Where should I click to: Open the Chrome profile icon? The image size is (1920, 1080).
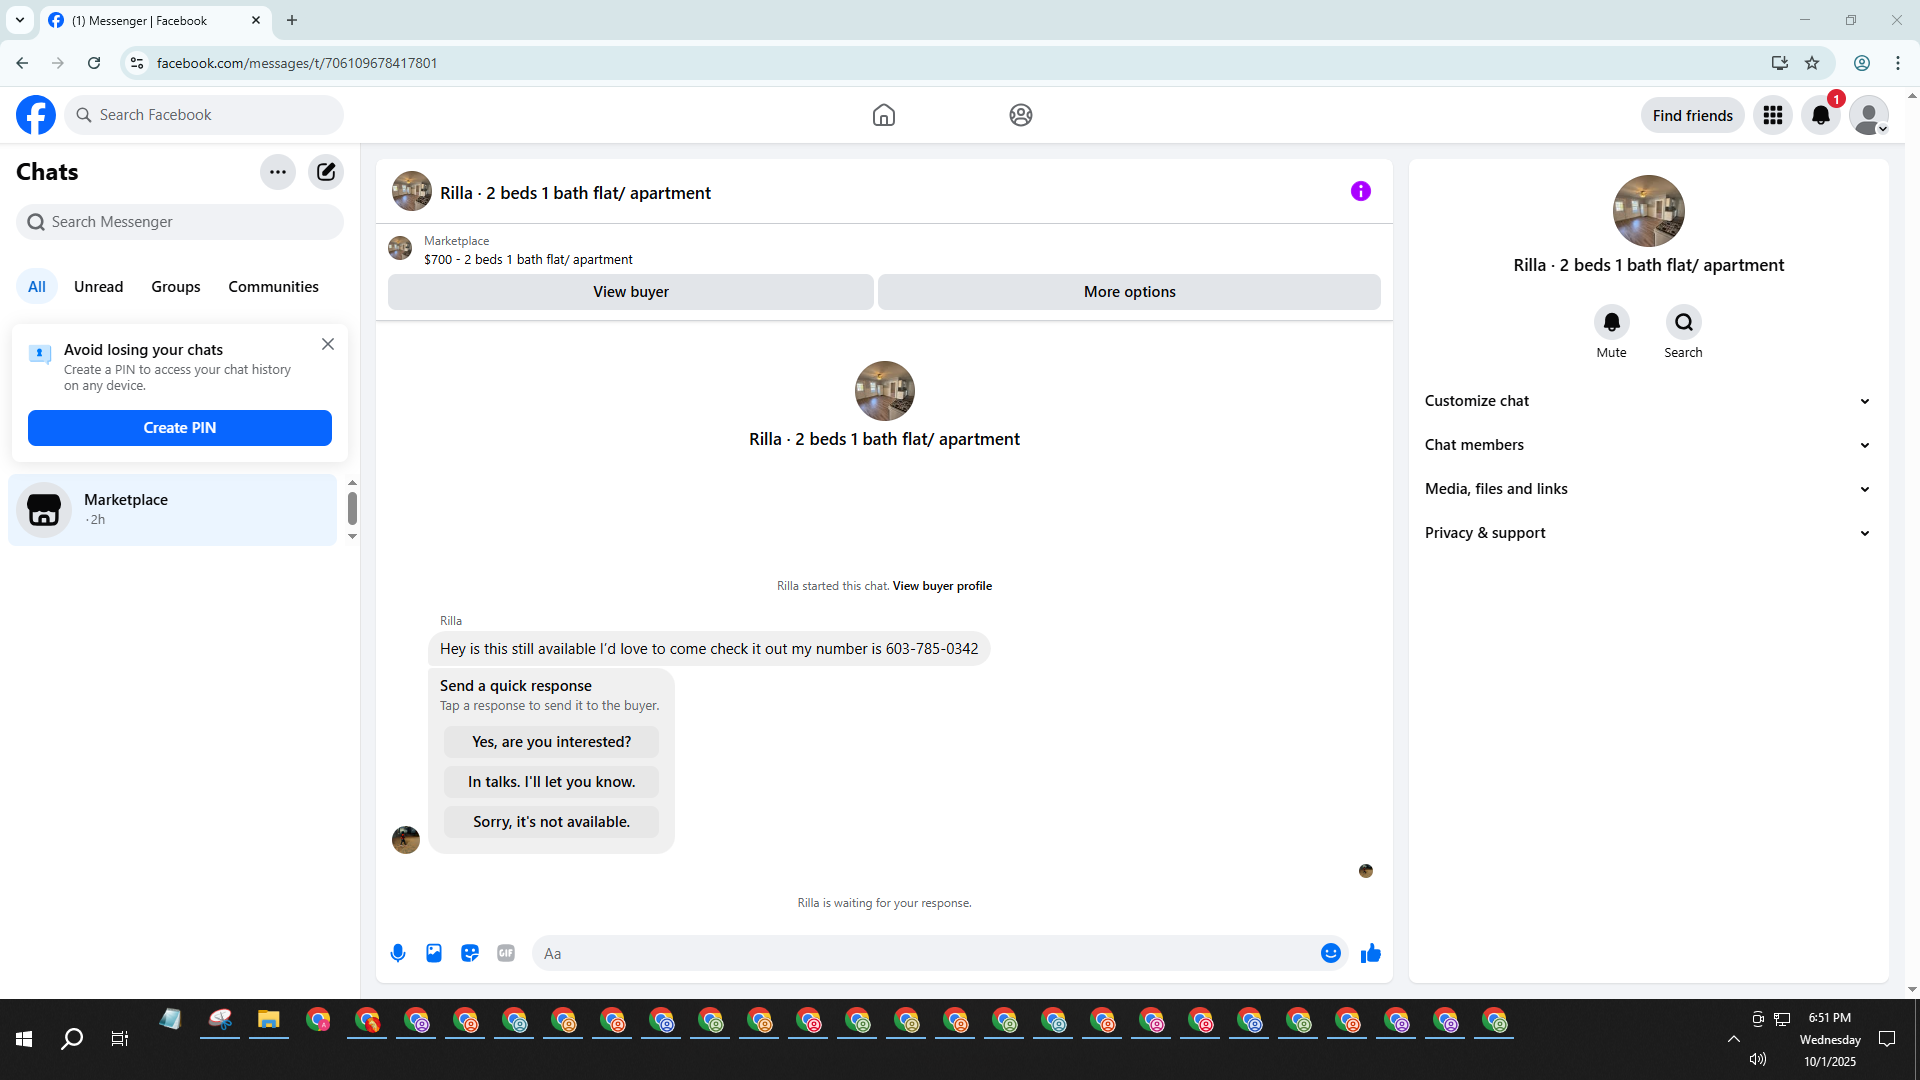pyautogui.click(x=1862, y=63)
